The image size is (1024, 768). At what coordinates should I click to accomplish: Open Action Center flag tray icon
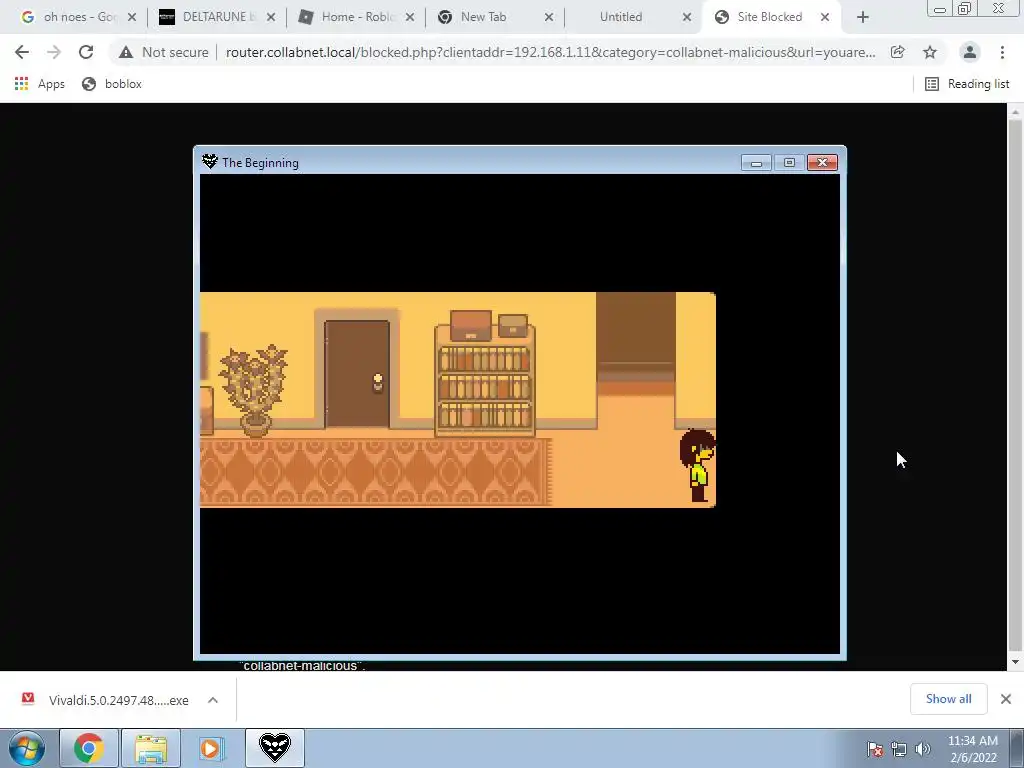coord(875,748)
